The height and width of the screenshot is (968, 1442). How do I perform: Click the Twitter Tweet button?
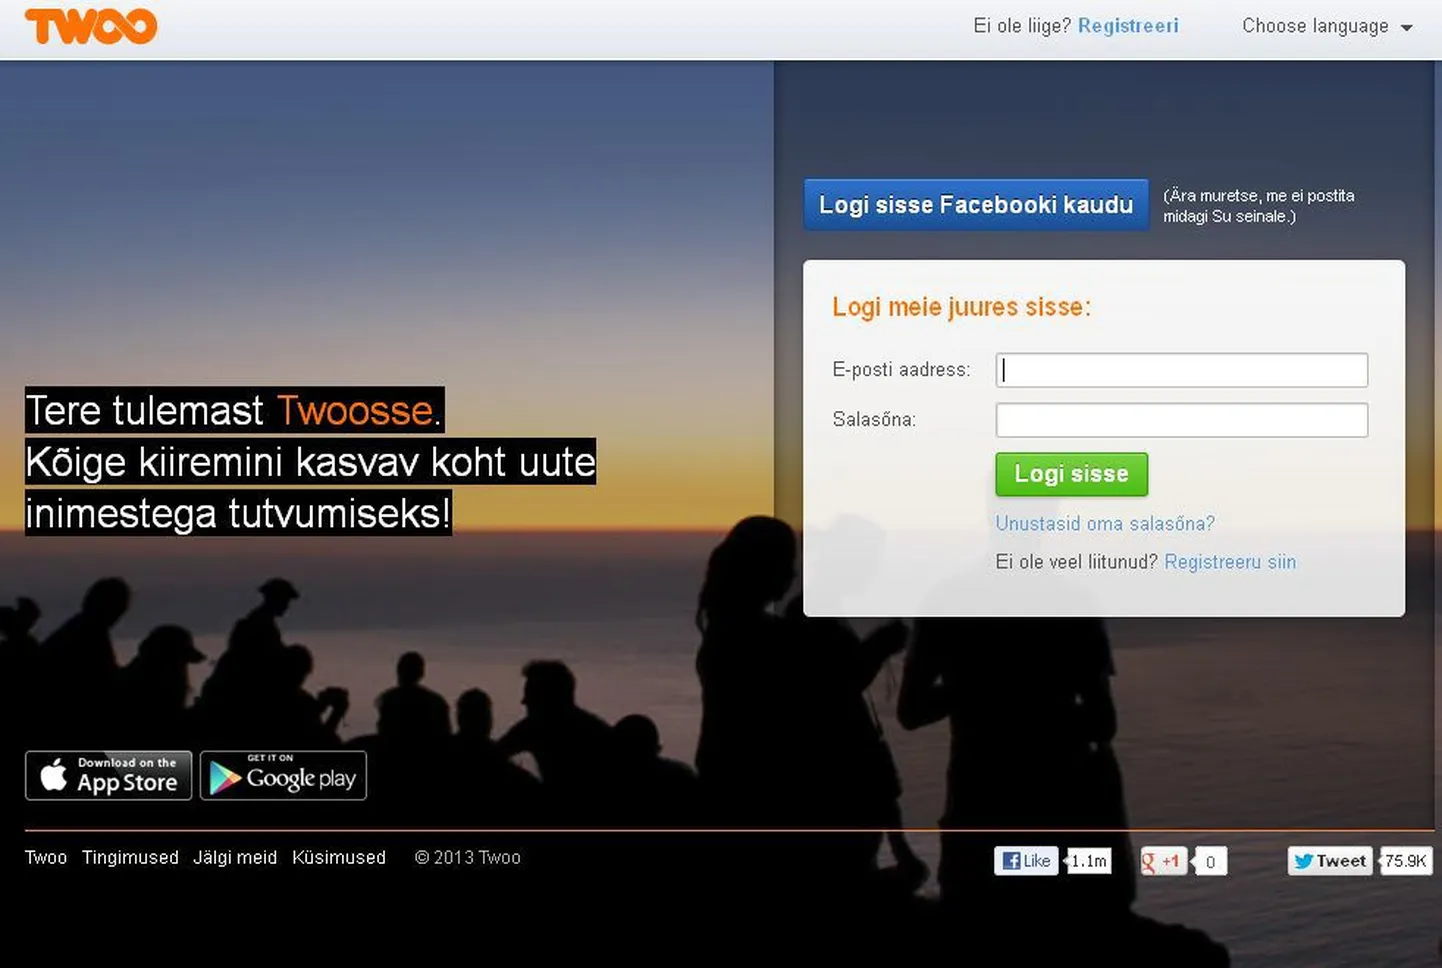[1328, 861]
